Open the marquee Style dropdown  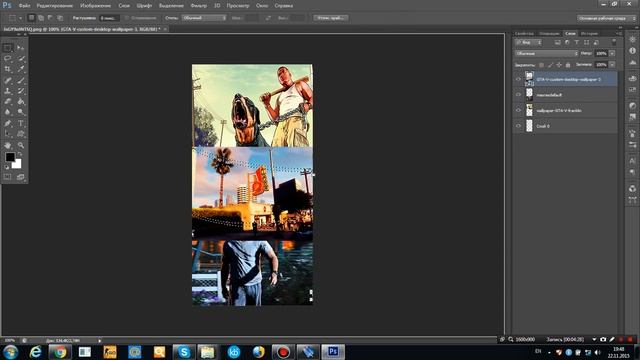[204, 18]
